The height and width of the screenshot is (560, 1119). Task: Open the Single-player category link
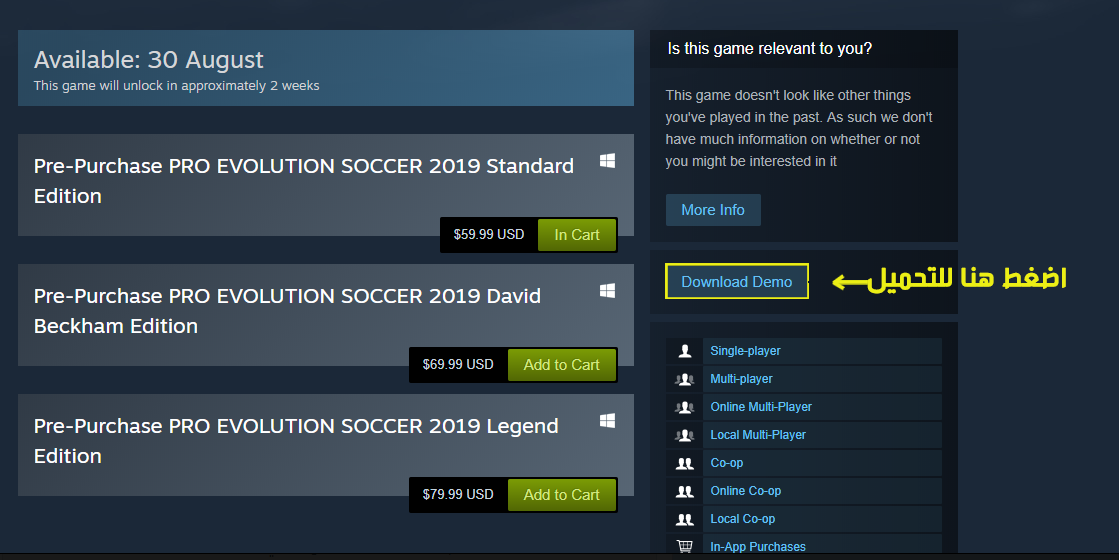(x=745, y=351)
